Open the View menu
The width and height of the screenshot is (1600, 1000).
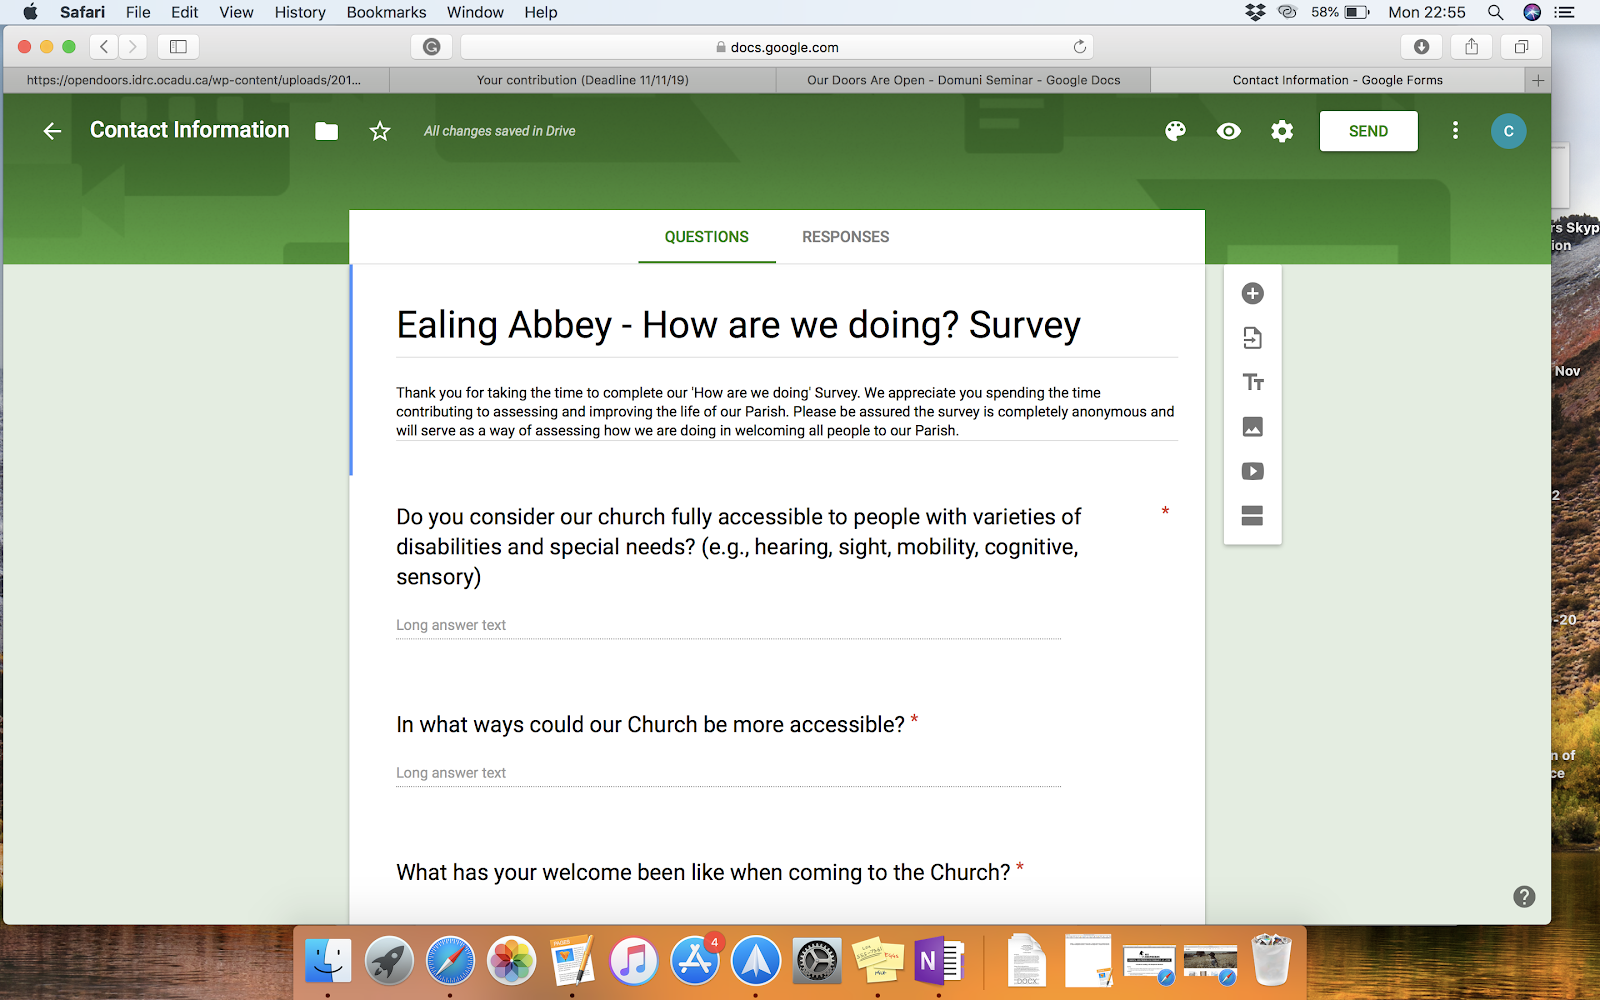click(236, 12)
